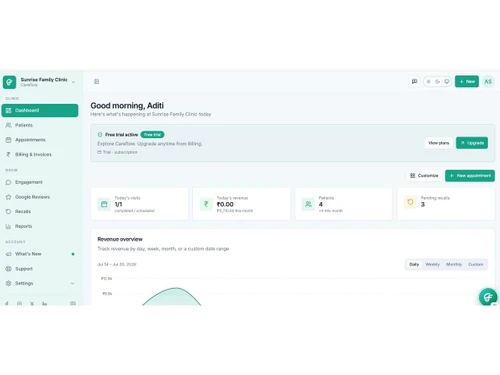
Task: Click the New appointment button
Action: click(470, 176)
